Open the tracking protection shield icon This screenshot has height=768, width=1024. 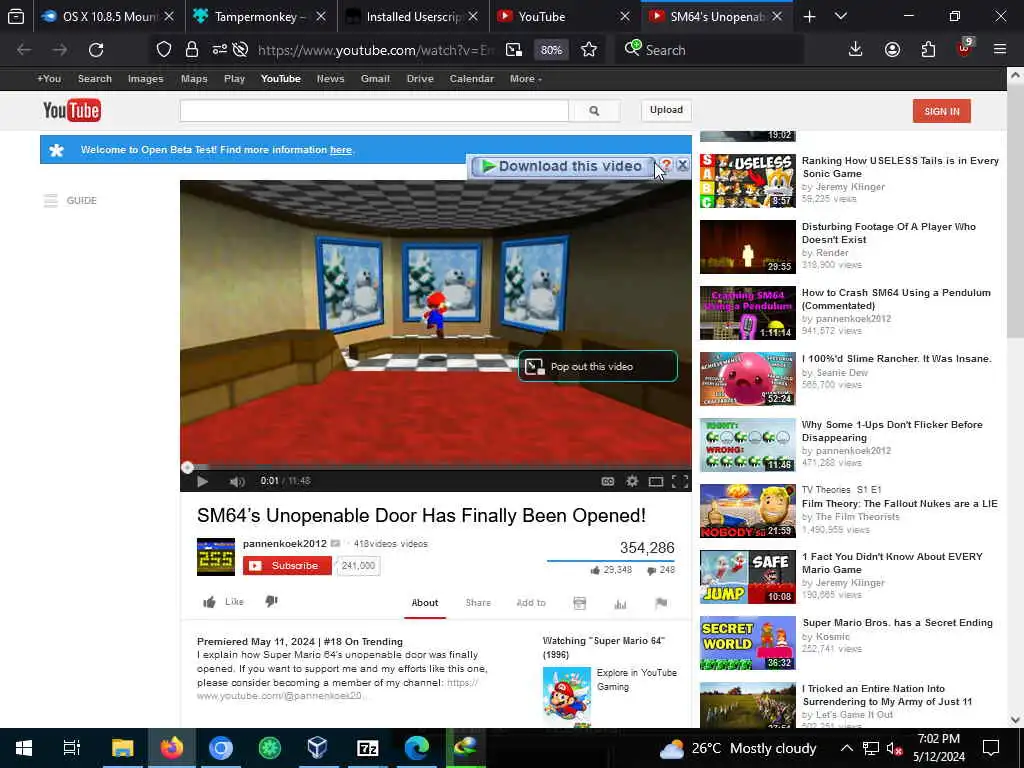point(163,50)
